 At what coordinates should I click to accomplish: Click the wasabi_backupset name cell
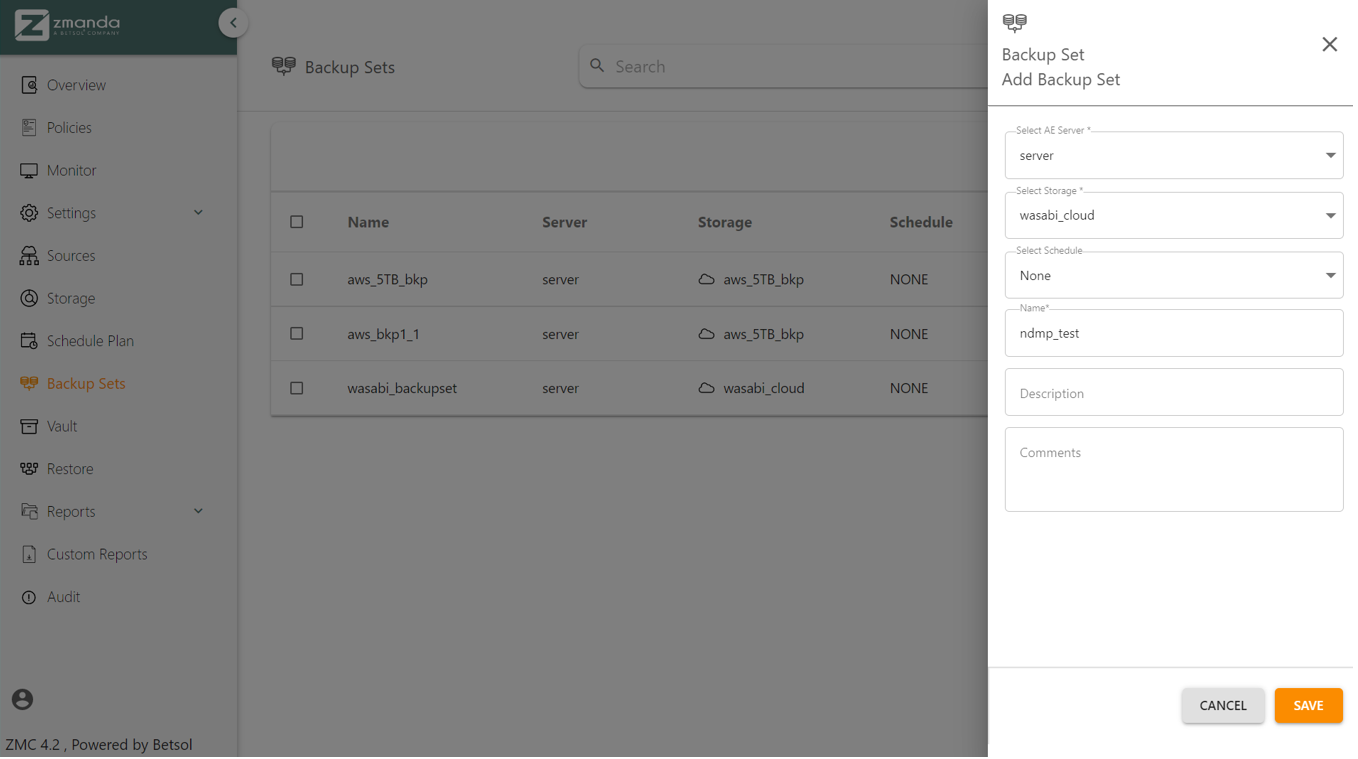pyautogui.click(x=403, y=389)
